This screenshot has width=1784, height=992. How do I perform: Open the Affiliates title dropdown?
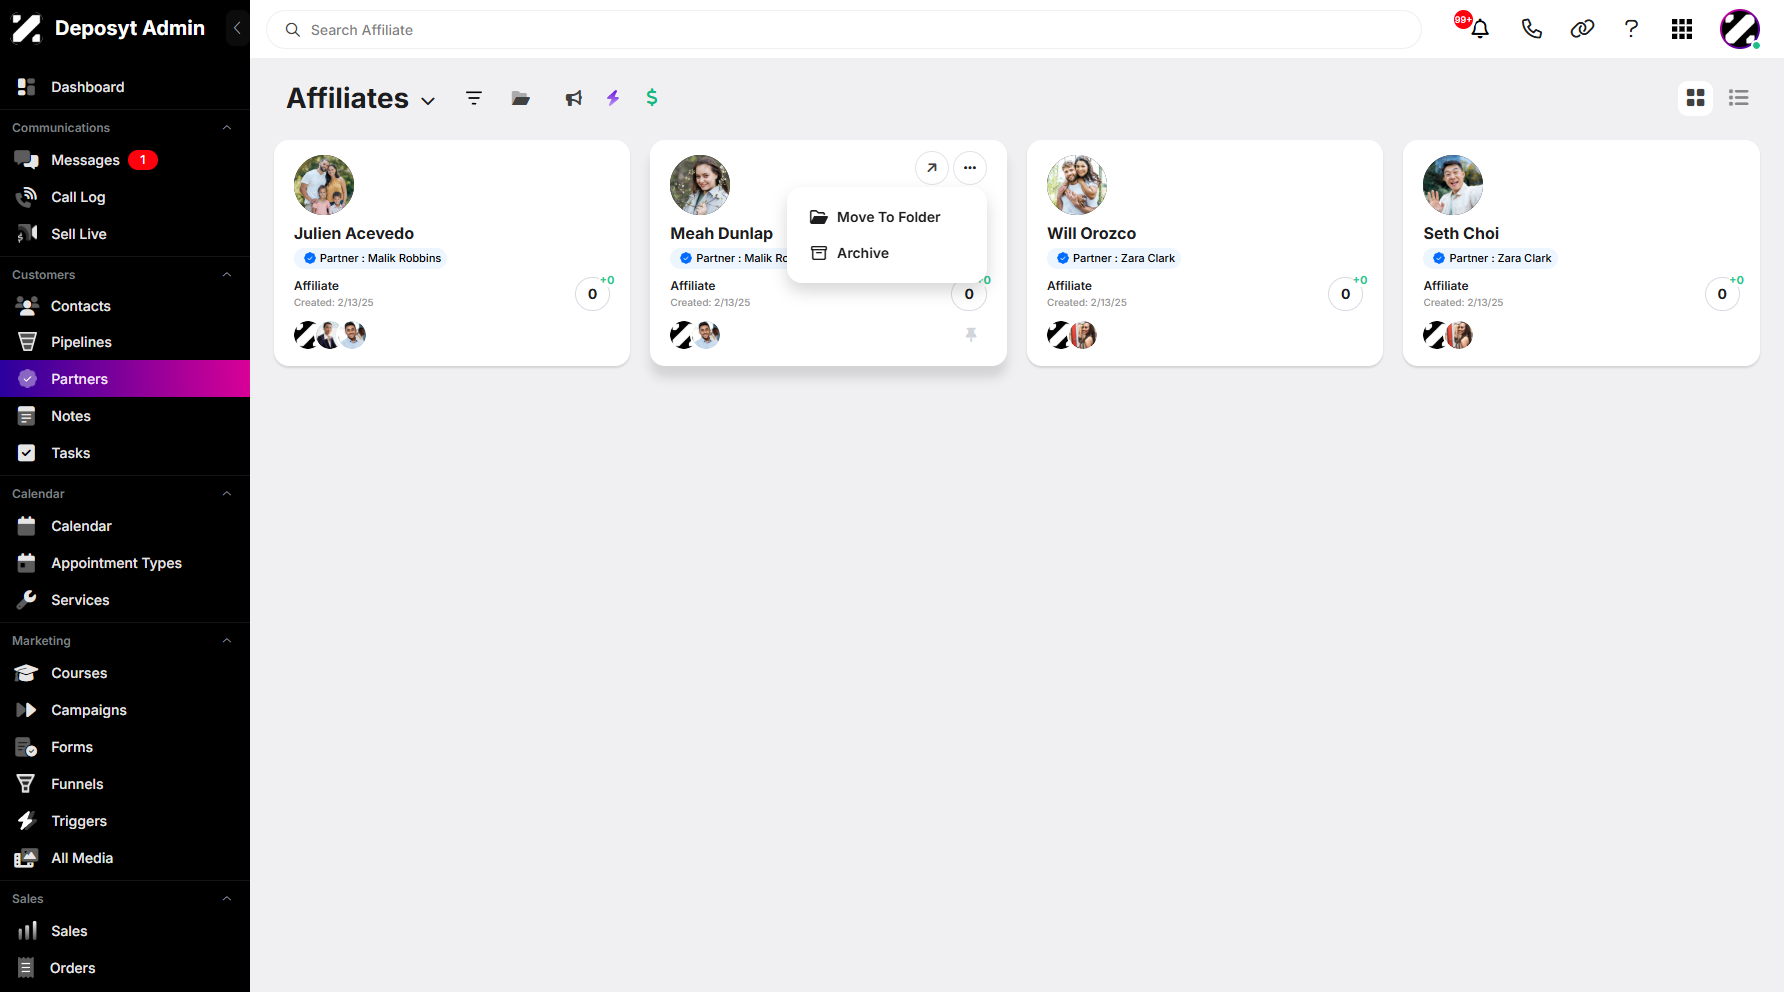[x=428, y=101]
